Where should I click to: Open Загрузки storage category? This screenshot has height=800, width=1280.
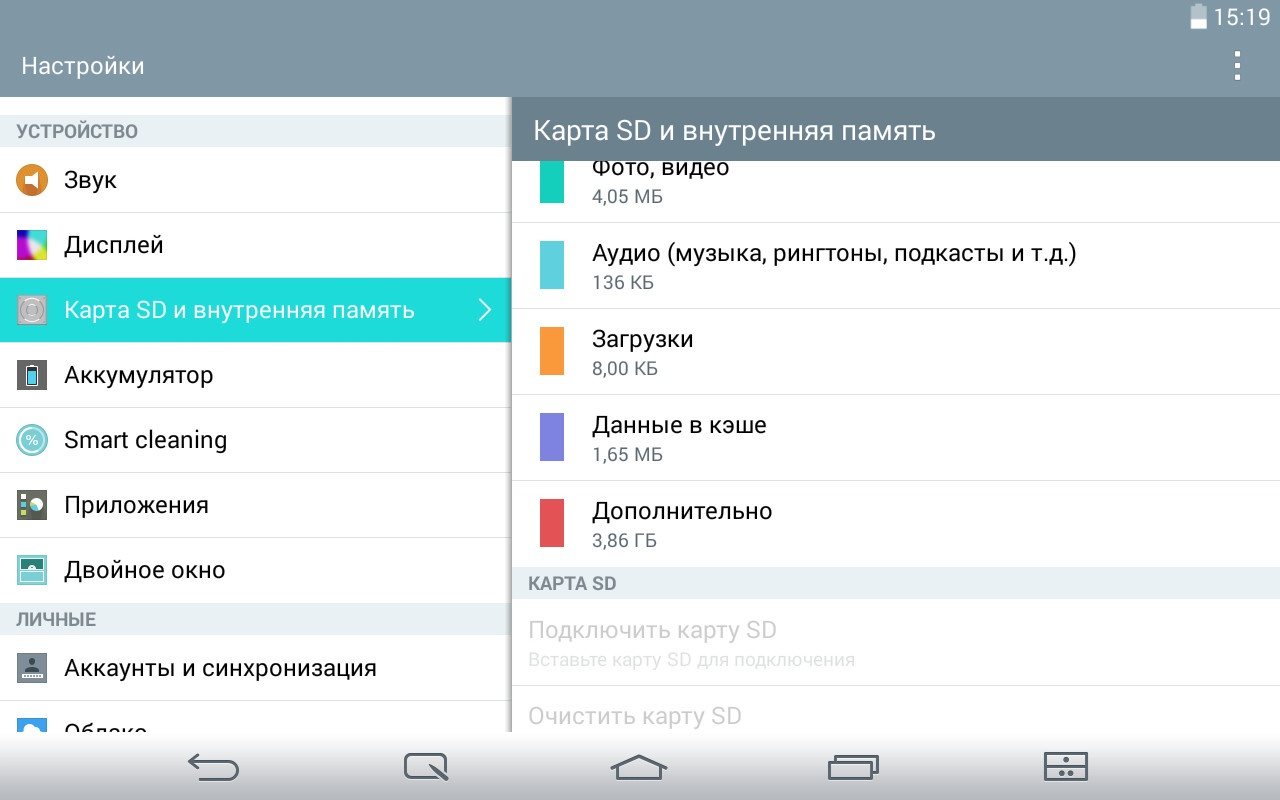pyautogui.click(x=895, y=352)
